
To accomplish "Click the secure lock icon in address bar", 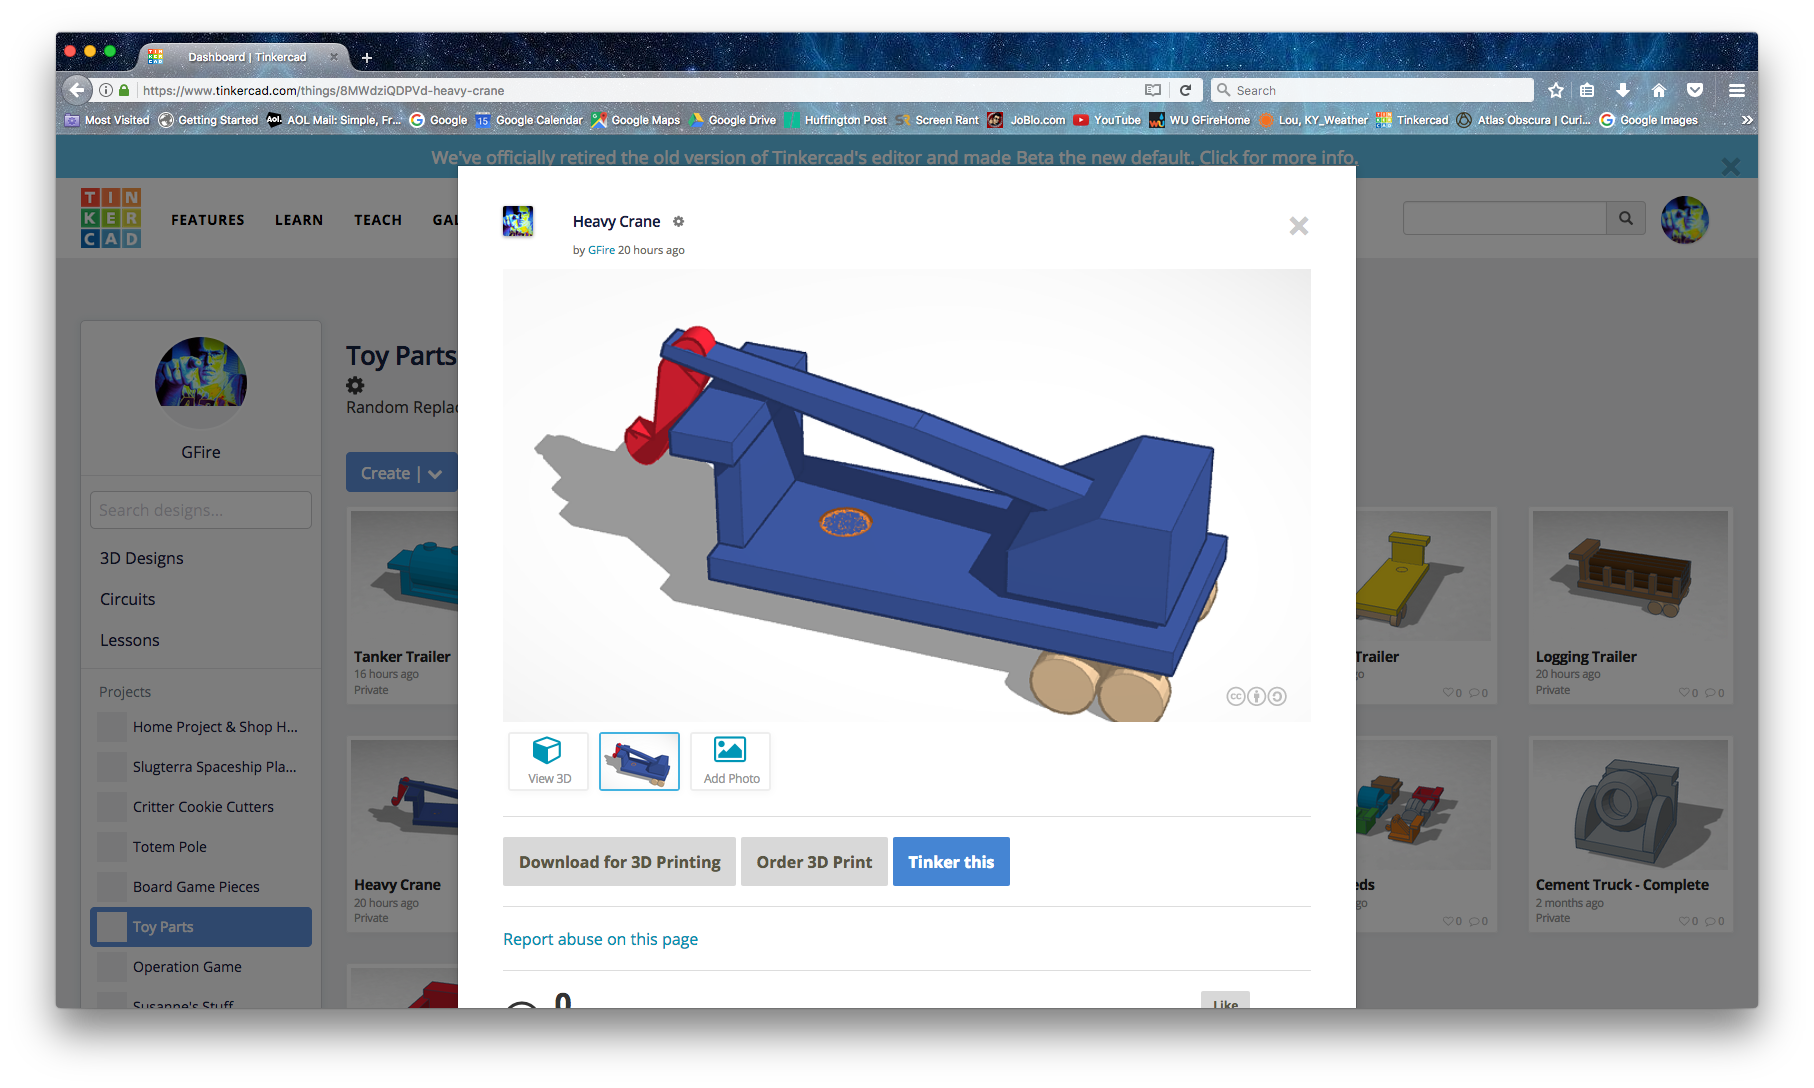I will (x=124, y=90).
